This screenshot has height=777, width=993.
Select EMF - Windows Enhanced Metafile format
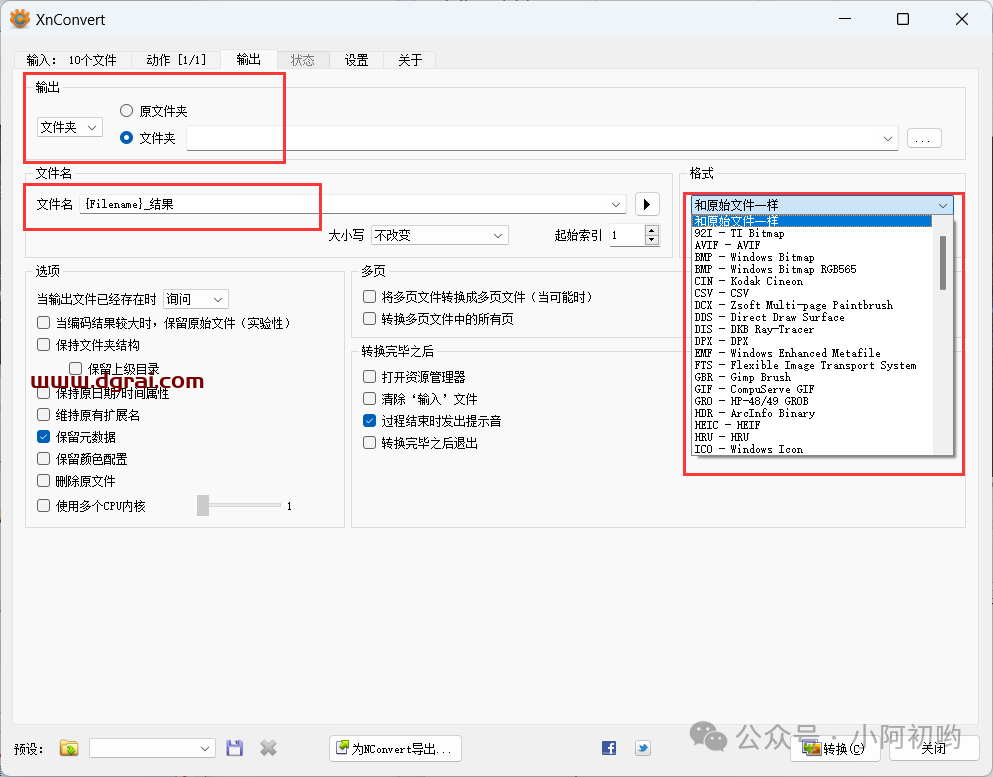pos(812,353)
